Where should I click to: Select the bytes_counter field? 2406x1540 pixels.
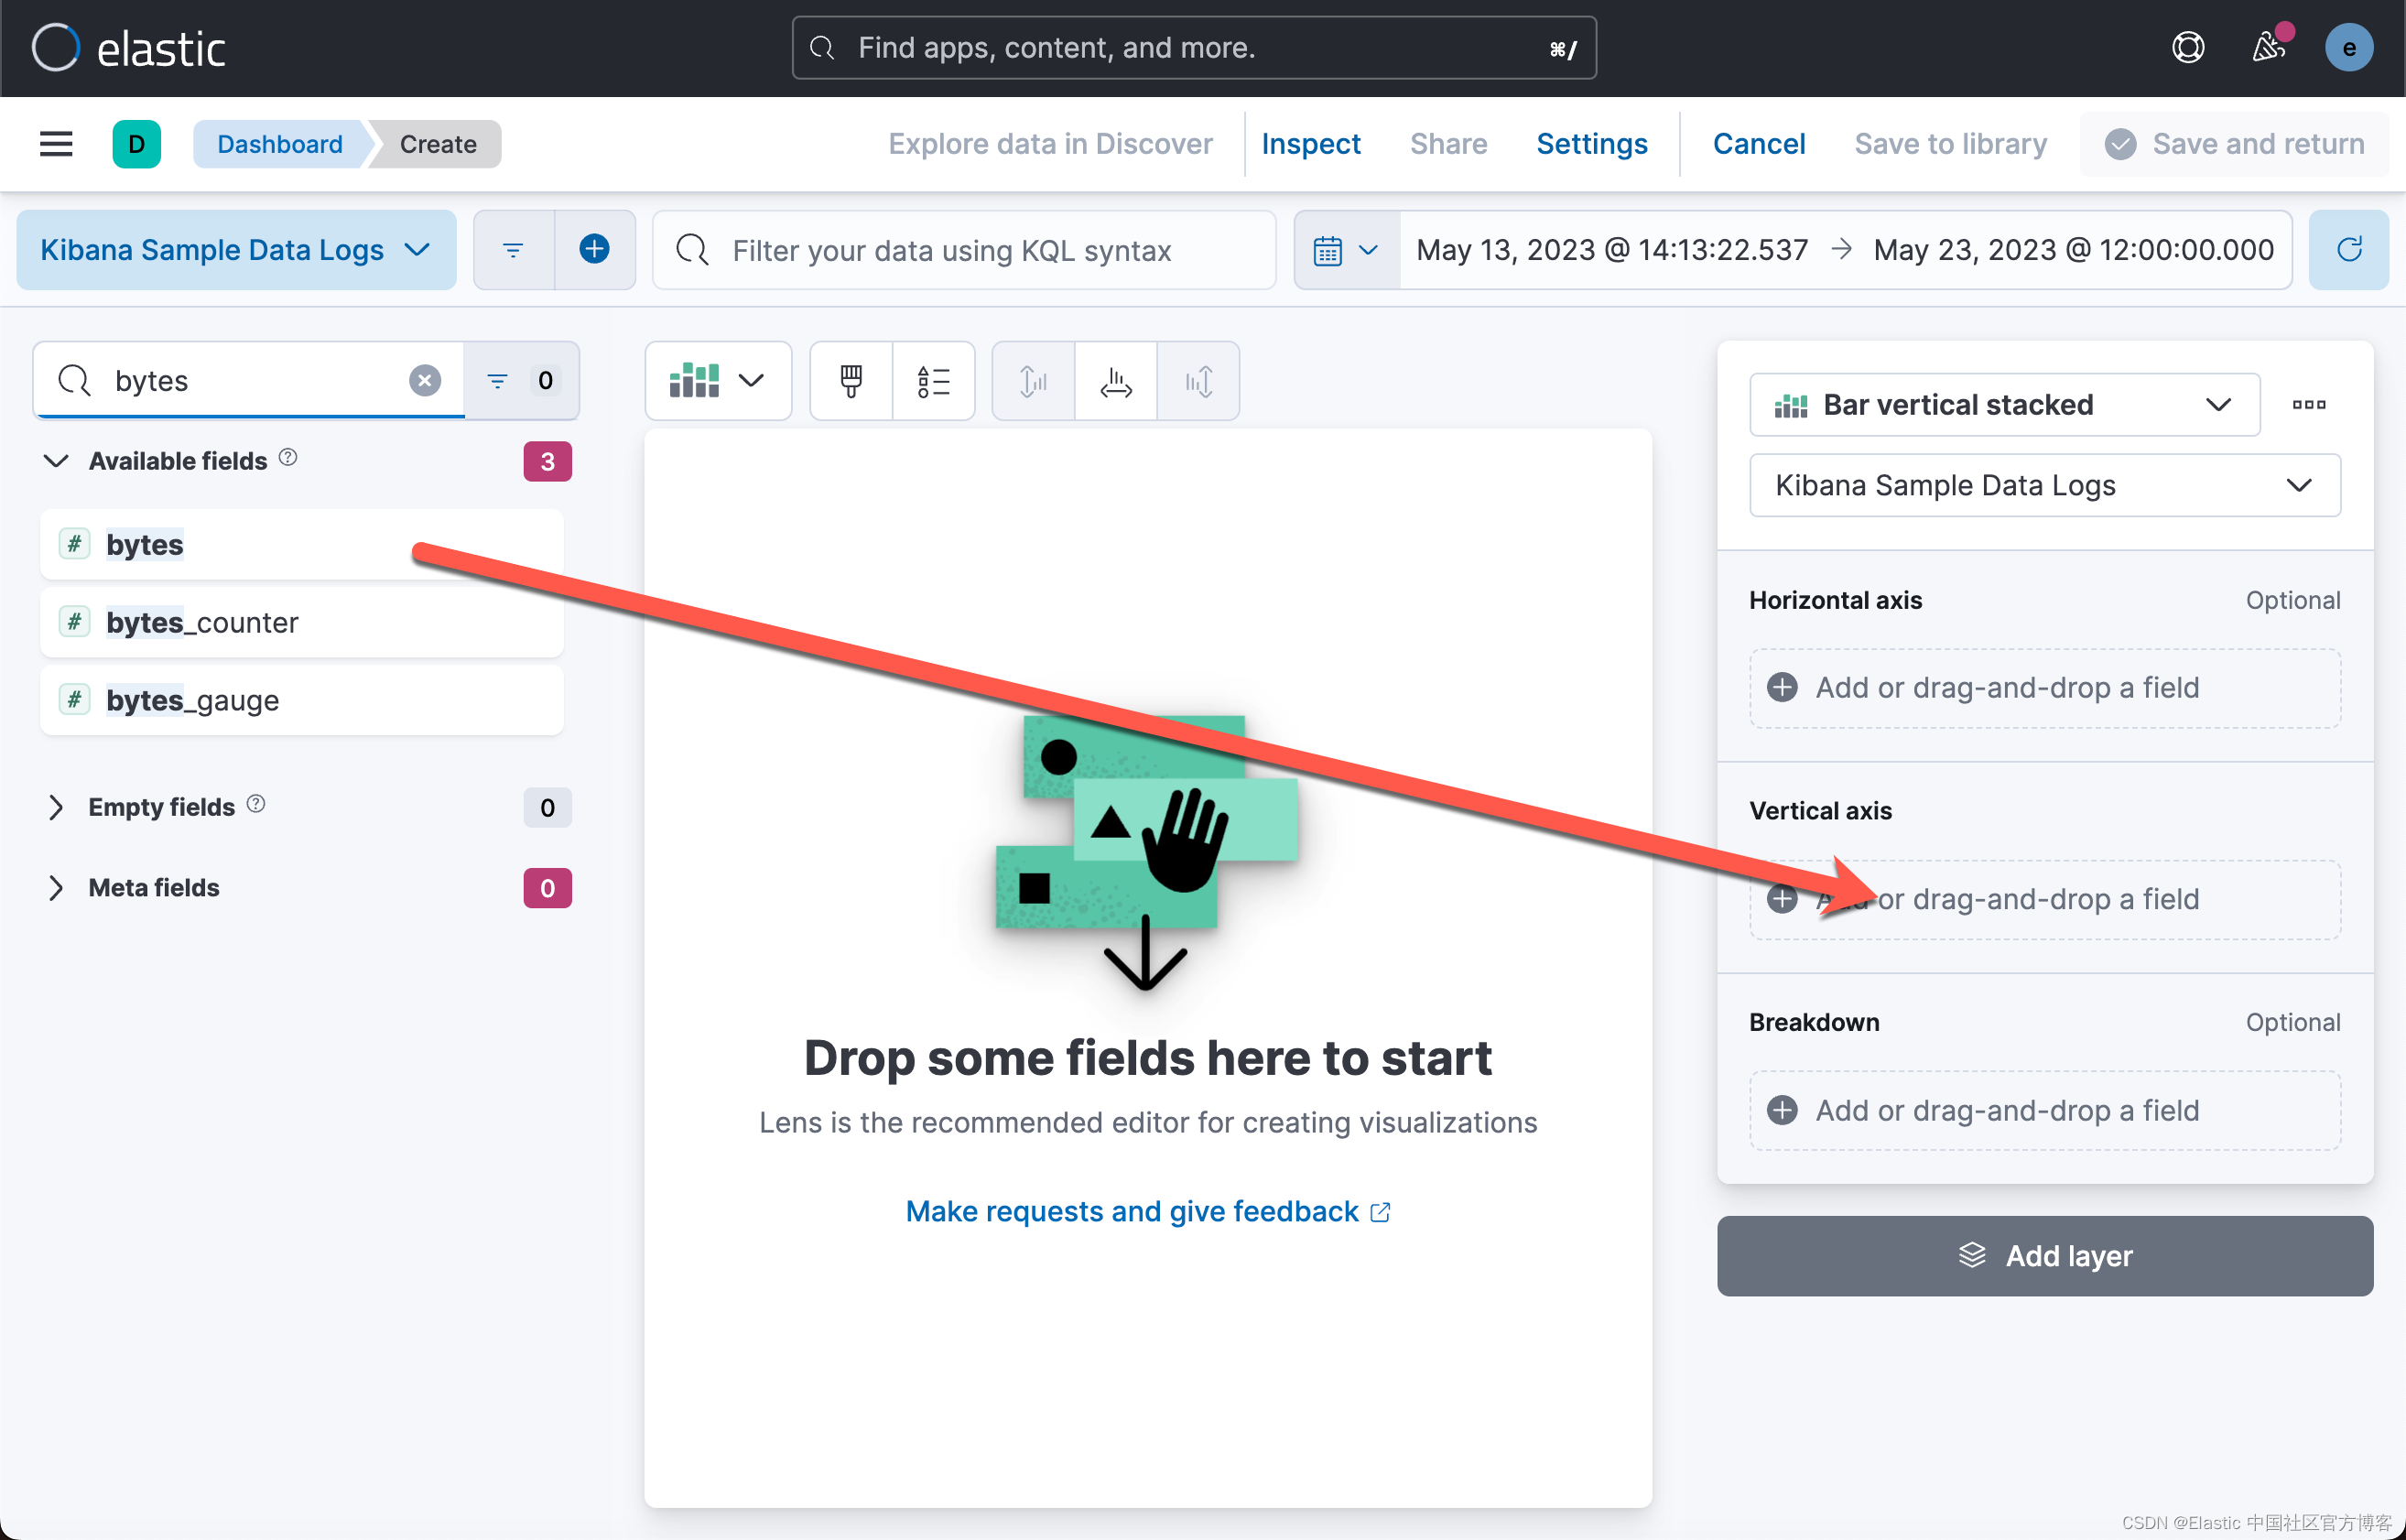coord(302,622)
